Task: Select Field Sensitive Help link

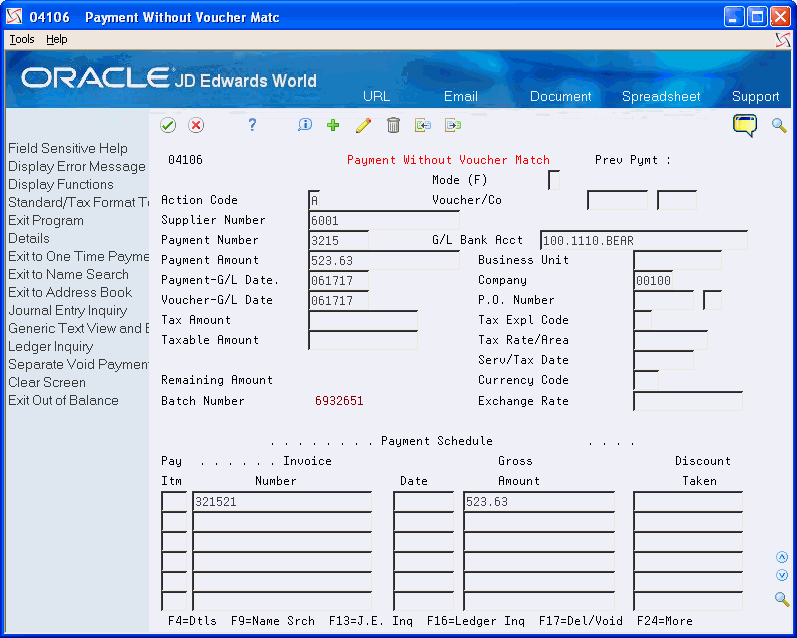Action: coord(68,148)
